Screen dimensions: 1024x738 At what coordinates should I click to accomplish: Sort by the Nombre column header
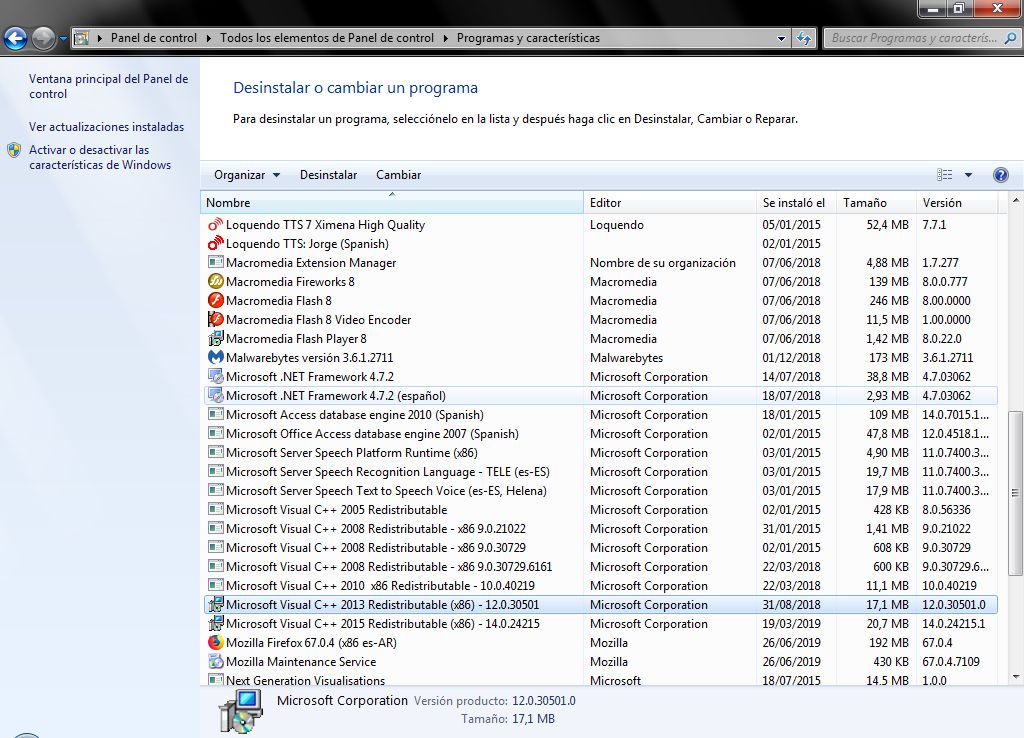(x=392, y=202)
